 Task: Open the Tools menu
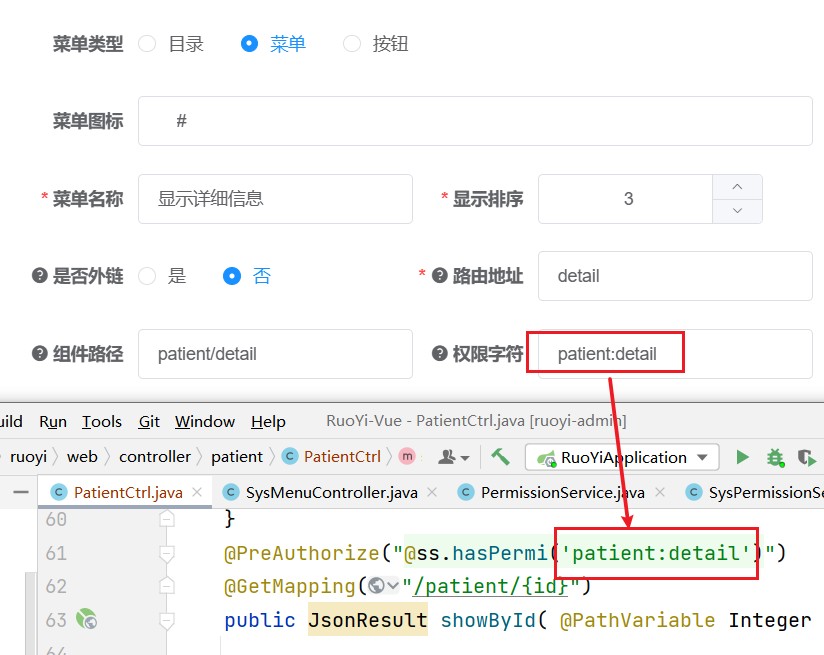pos(101,422)
